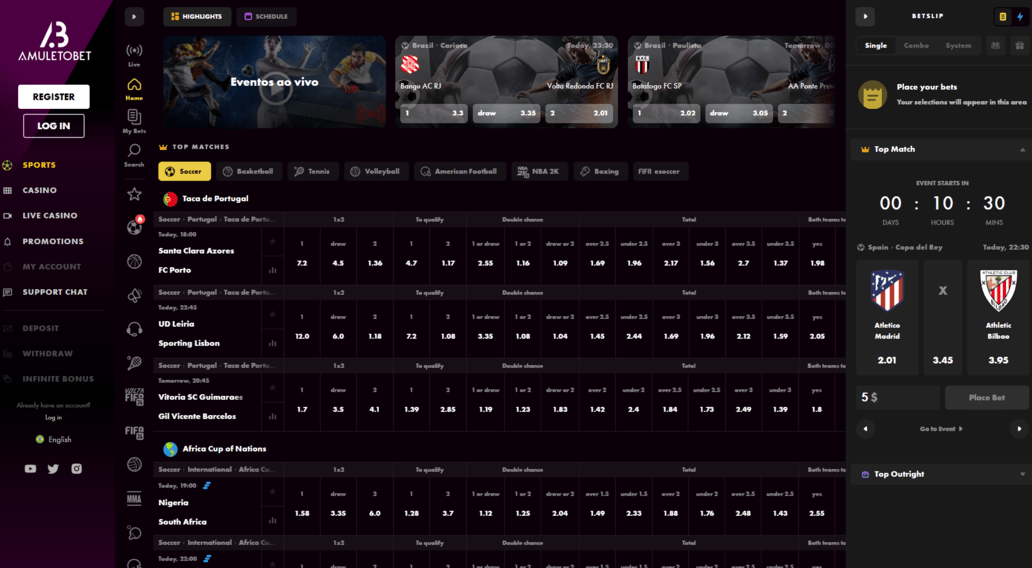Open the volleyball sidebar icon
1032x568 pixels.
(134, 465)
